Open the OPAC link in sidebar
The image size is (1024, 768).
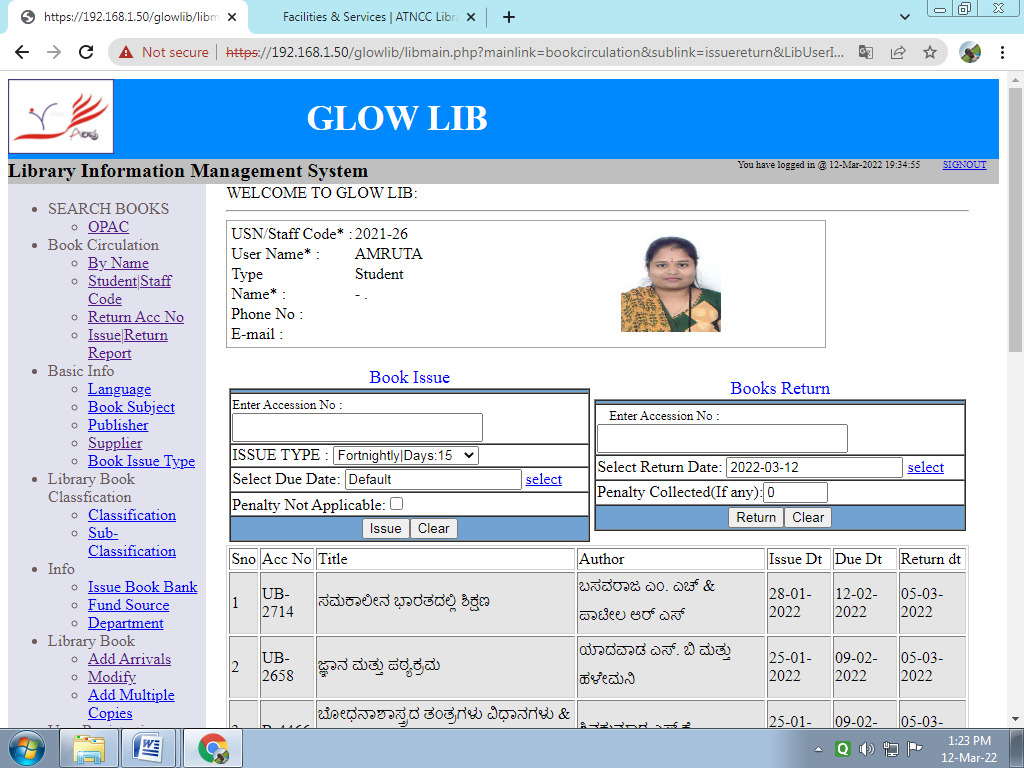[x=108, y=227]
